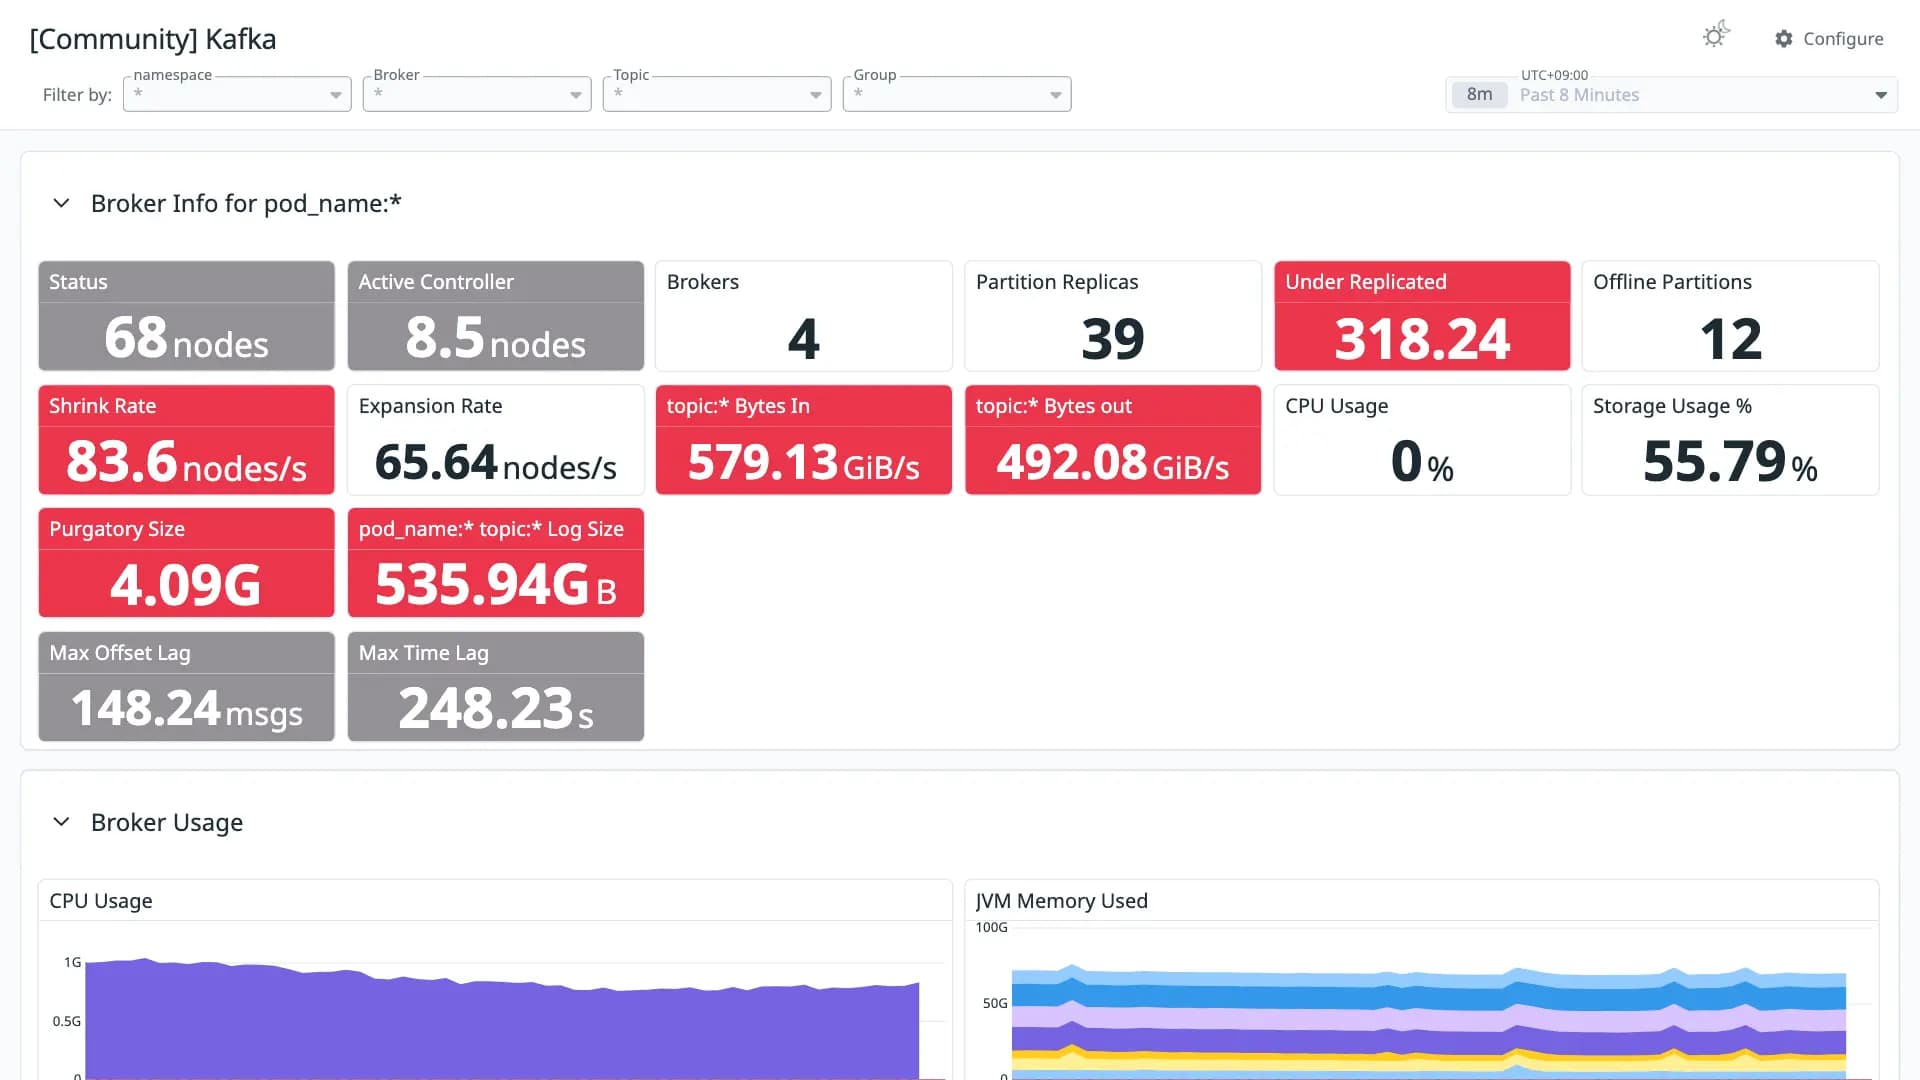This screenshot has height=1080, width=1920.
Task: Click the Active Controller 8.5 nodes panel
Action: click(x=496, y=316)
